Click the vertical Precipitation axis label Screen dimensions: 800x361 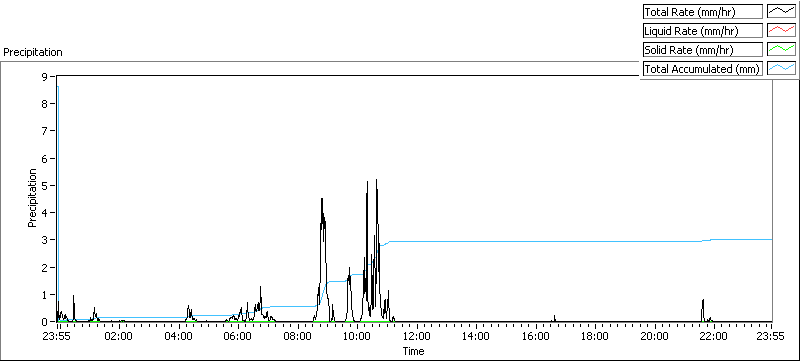click(33, 198)
